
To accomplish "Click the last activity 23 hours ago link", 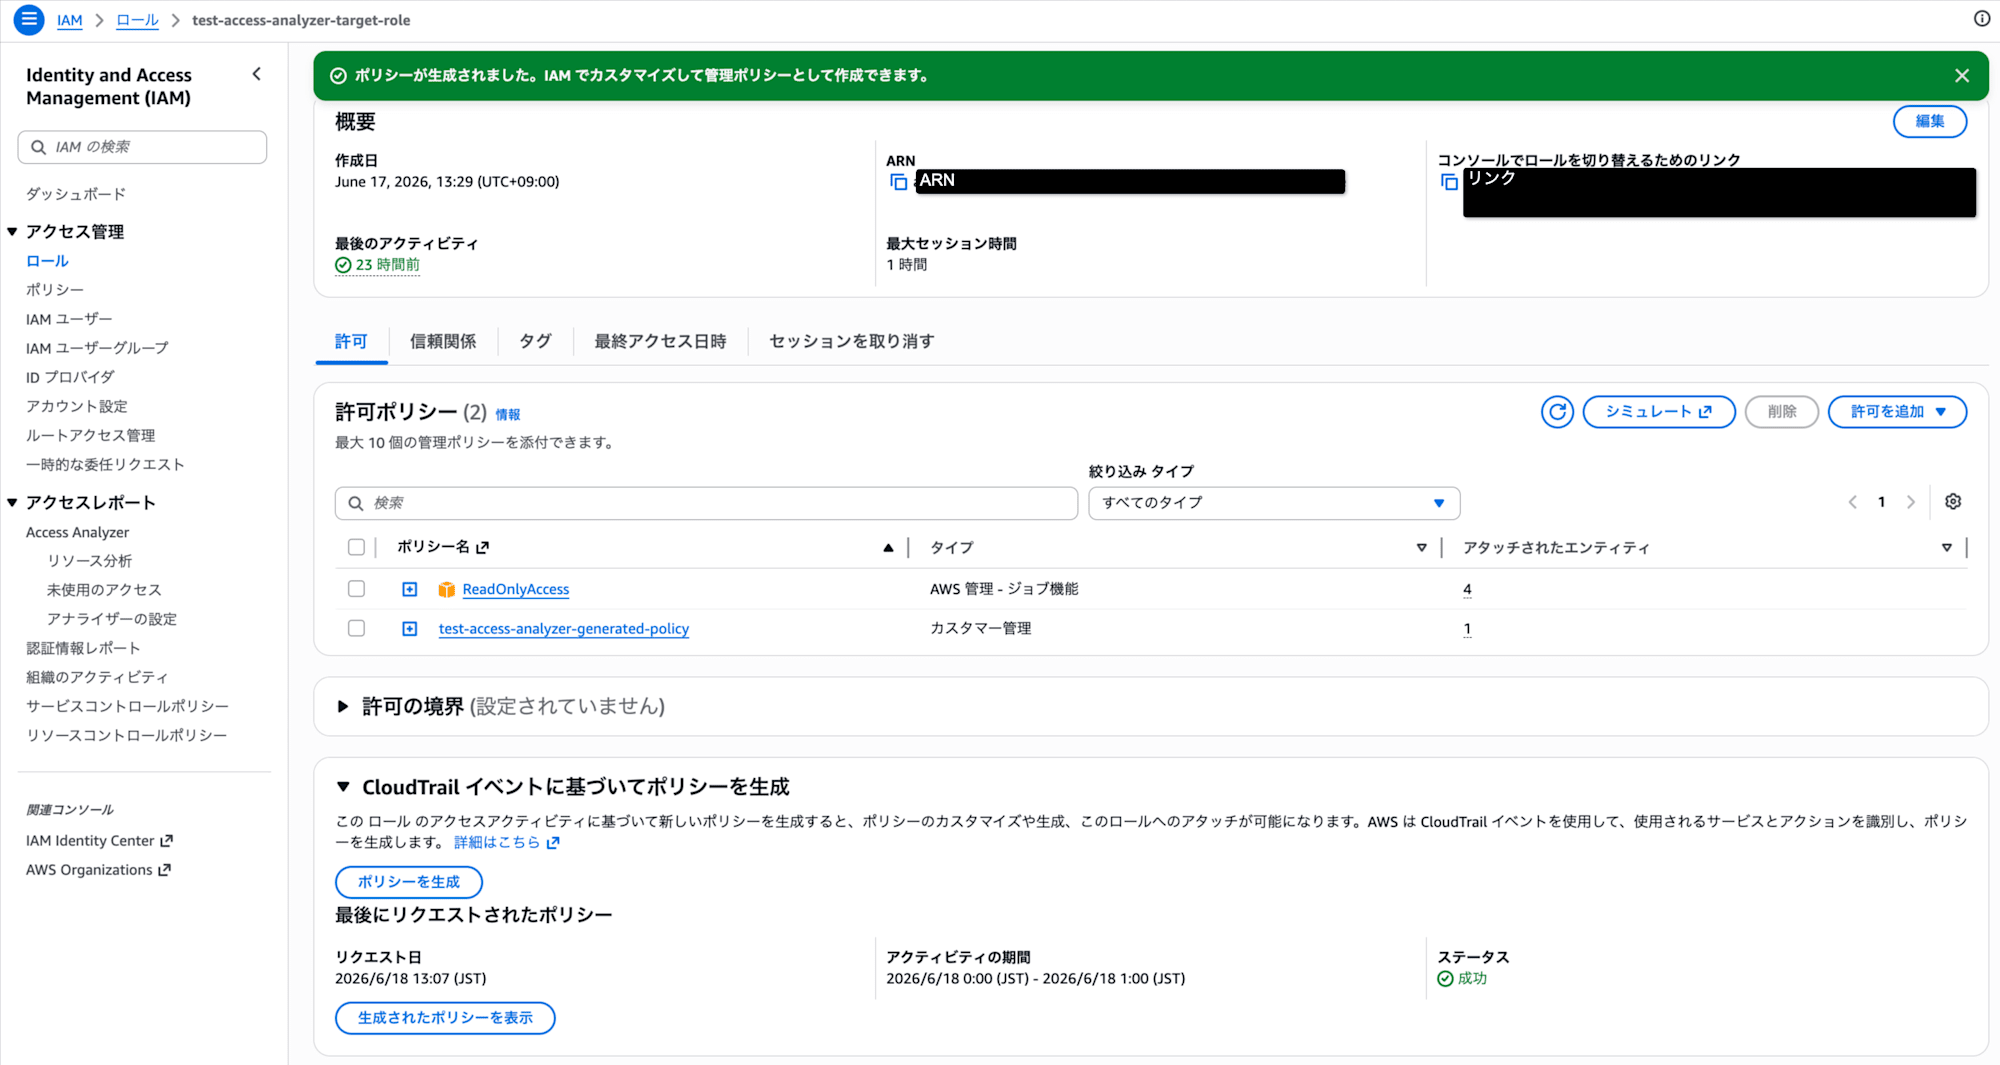I will pos(378,265).
